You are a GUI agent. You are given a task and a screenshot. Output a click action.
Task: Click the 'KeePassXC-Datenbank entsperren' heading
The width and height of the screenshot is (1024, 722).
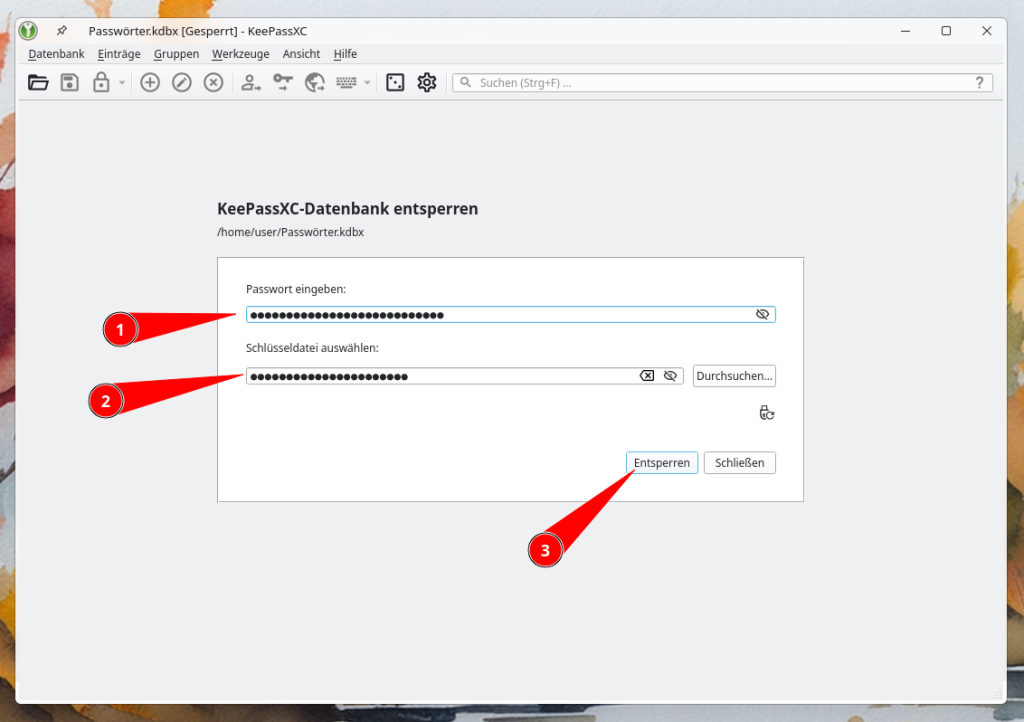tap(347, 209)
